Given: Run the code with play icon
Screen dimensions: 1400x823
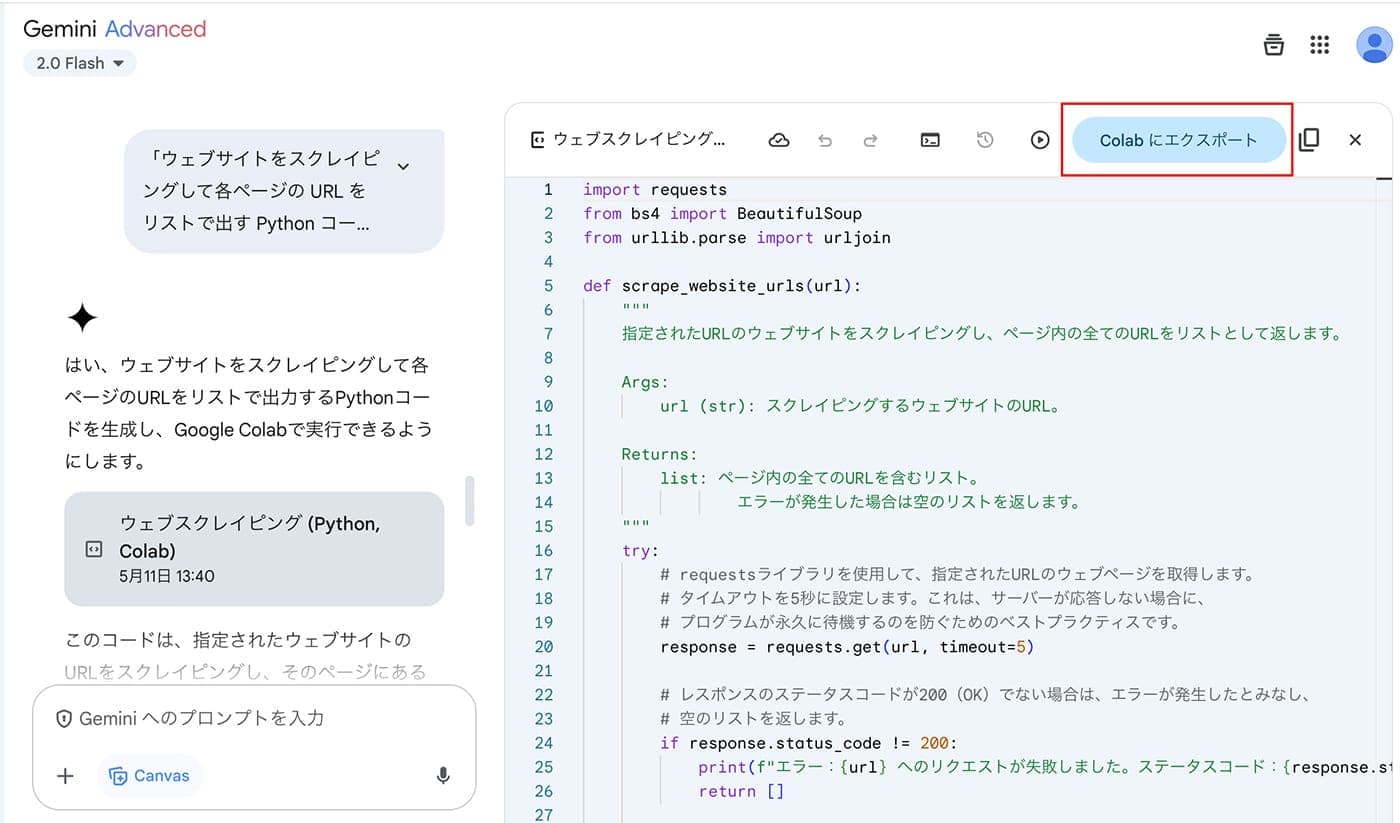Looking at the screenshot, I should (1040, 140).
